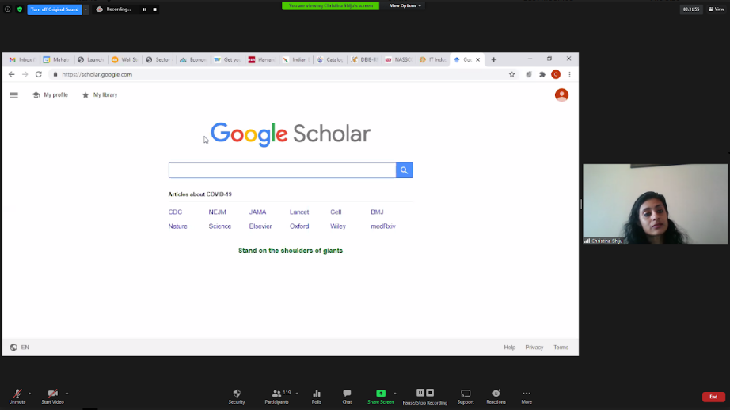Open Zoom Security shield icon
The height and width of the screenshot is (410, 730).
point(237,393)
